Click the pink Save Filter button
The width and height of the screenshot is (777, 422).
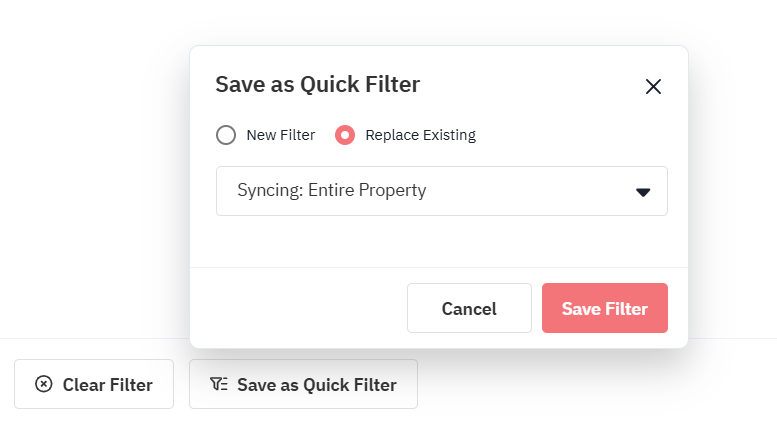tap(604, 308)
